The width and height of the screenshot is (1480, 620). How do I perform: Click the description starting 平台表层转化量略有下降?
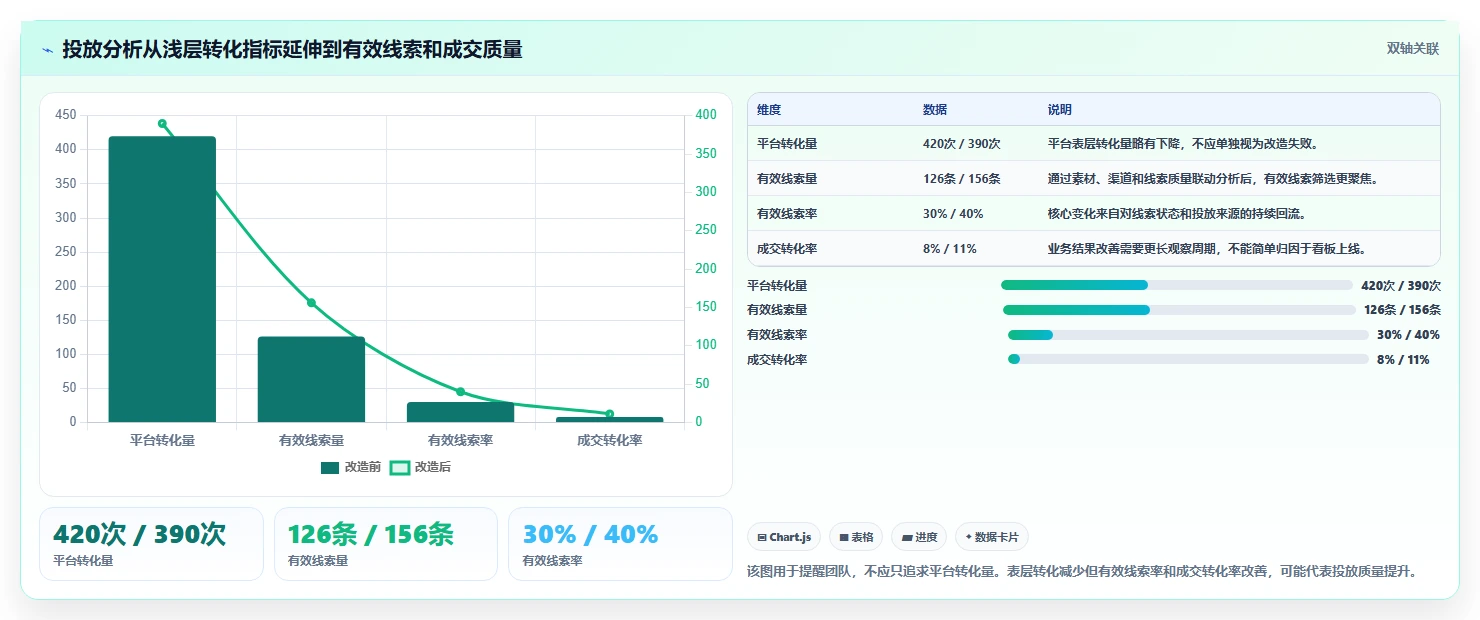tap(1183, 144)
